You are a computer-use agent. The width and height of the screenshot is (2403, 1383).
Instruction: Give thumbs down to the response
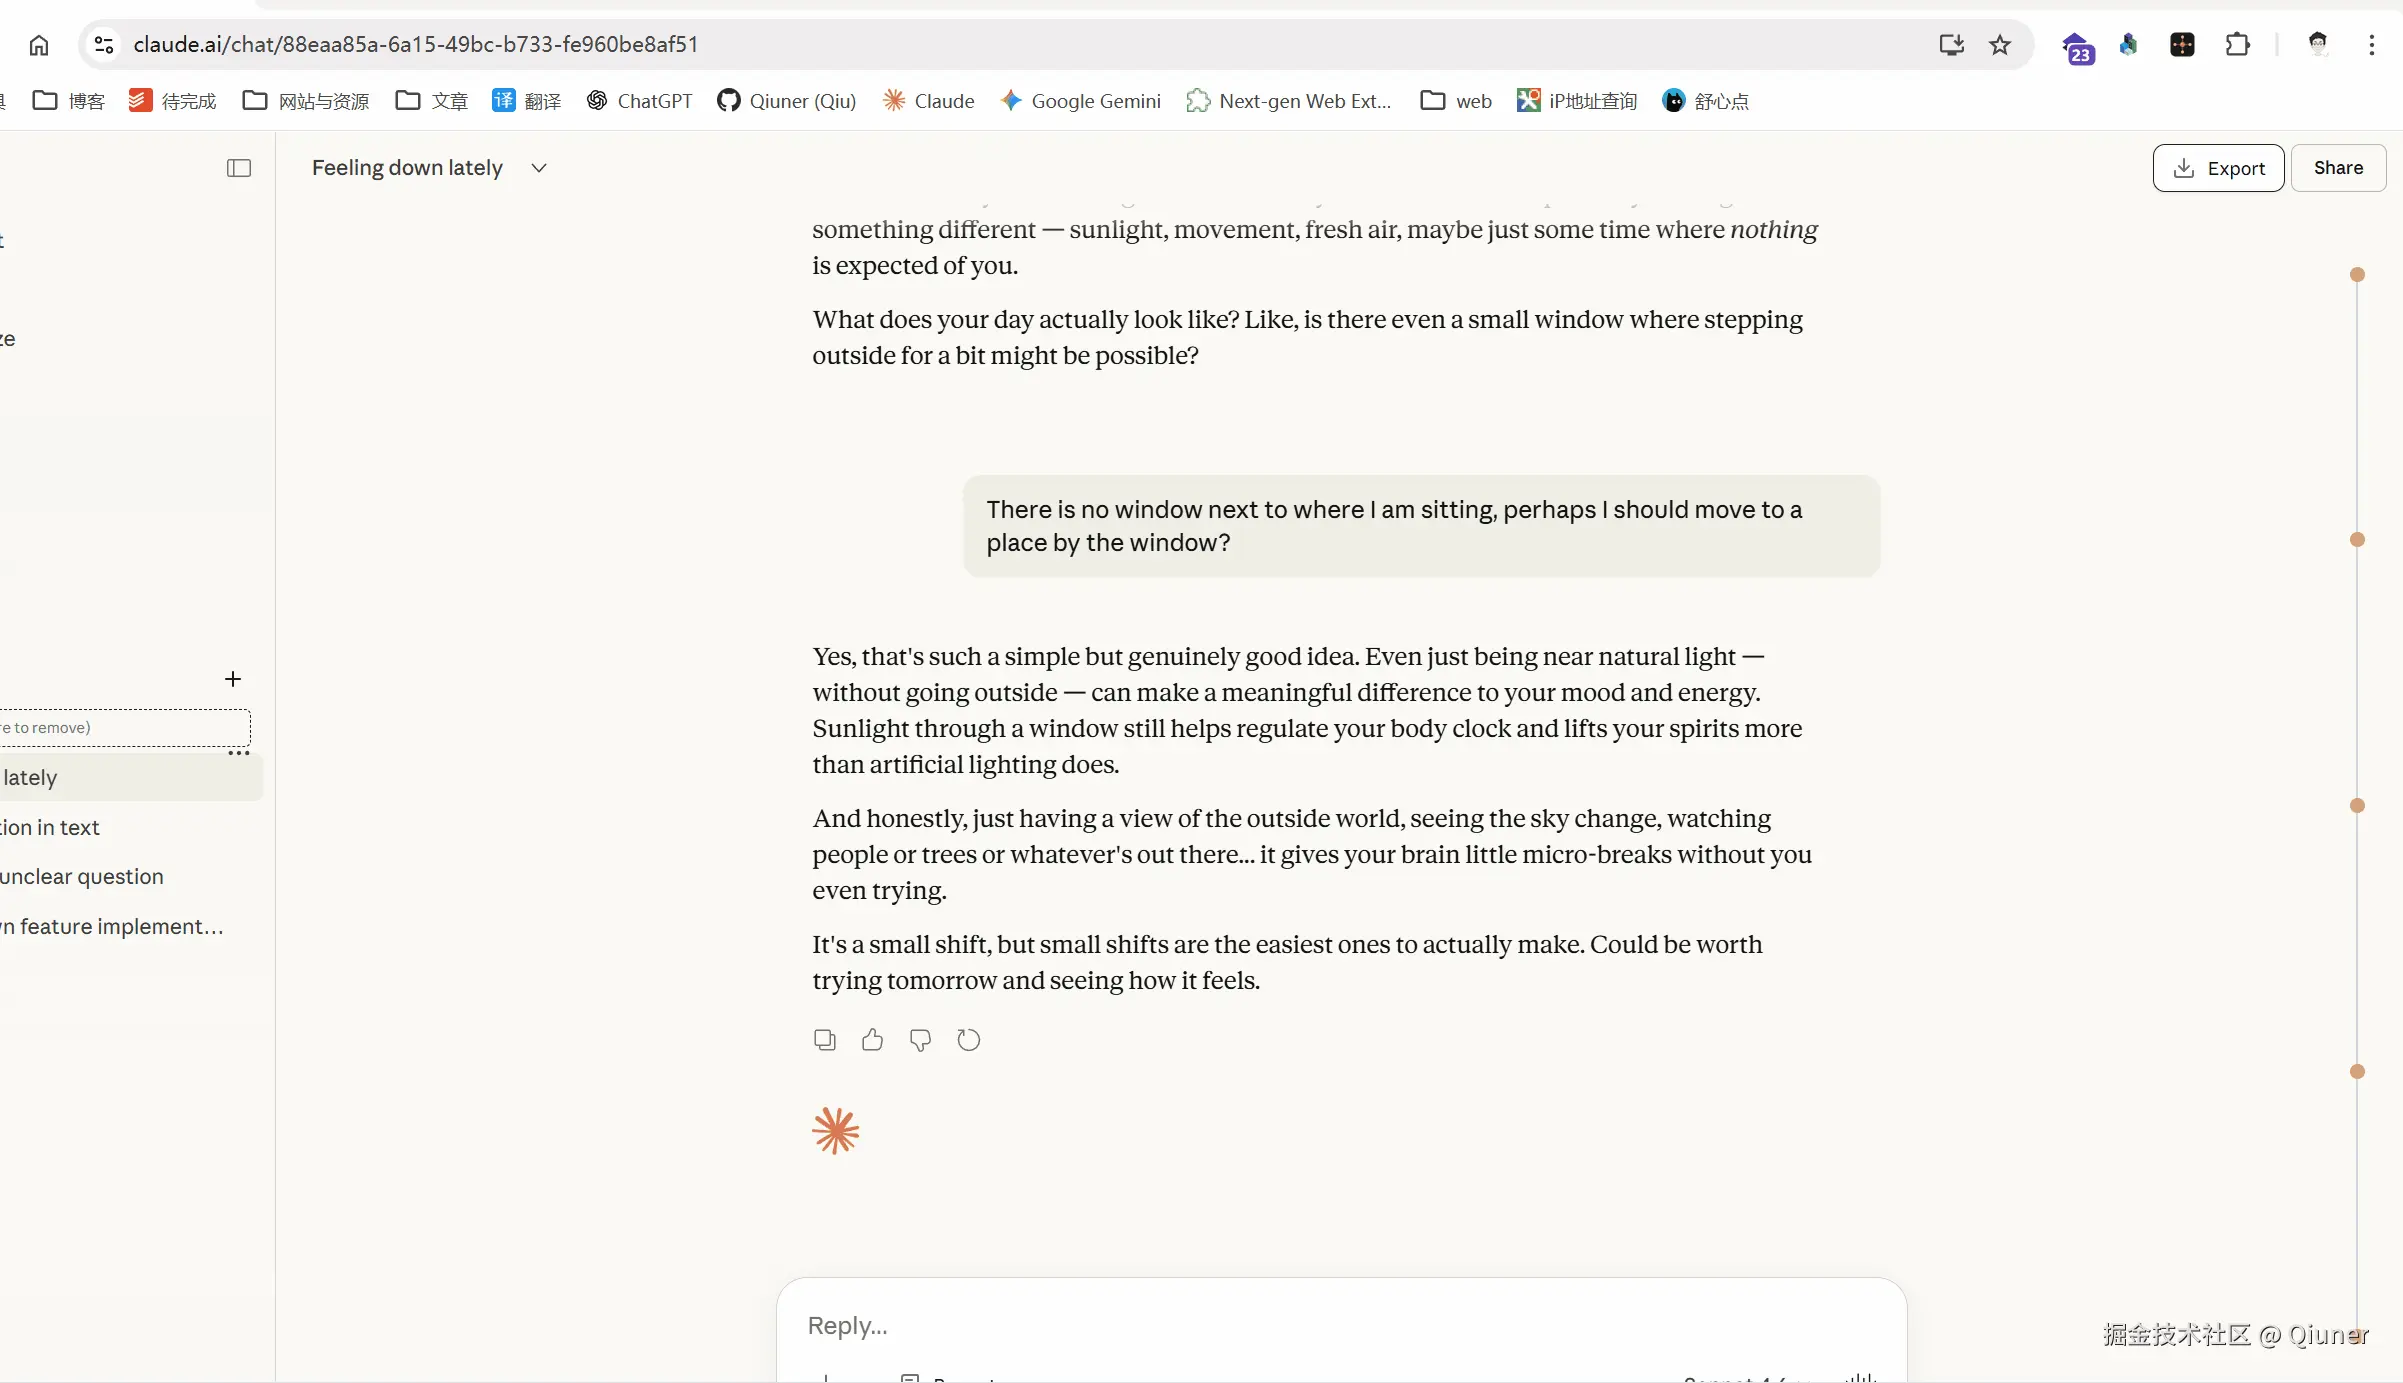coord(920,1040)
